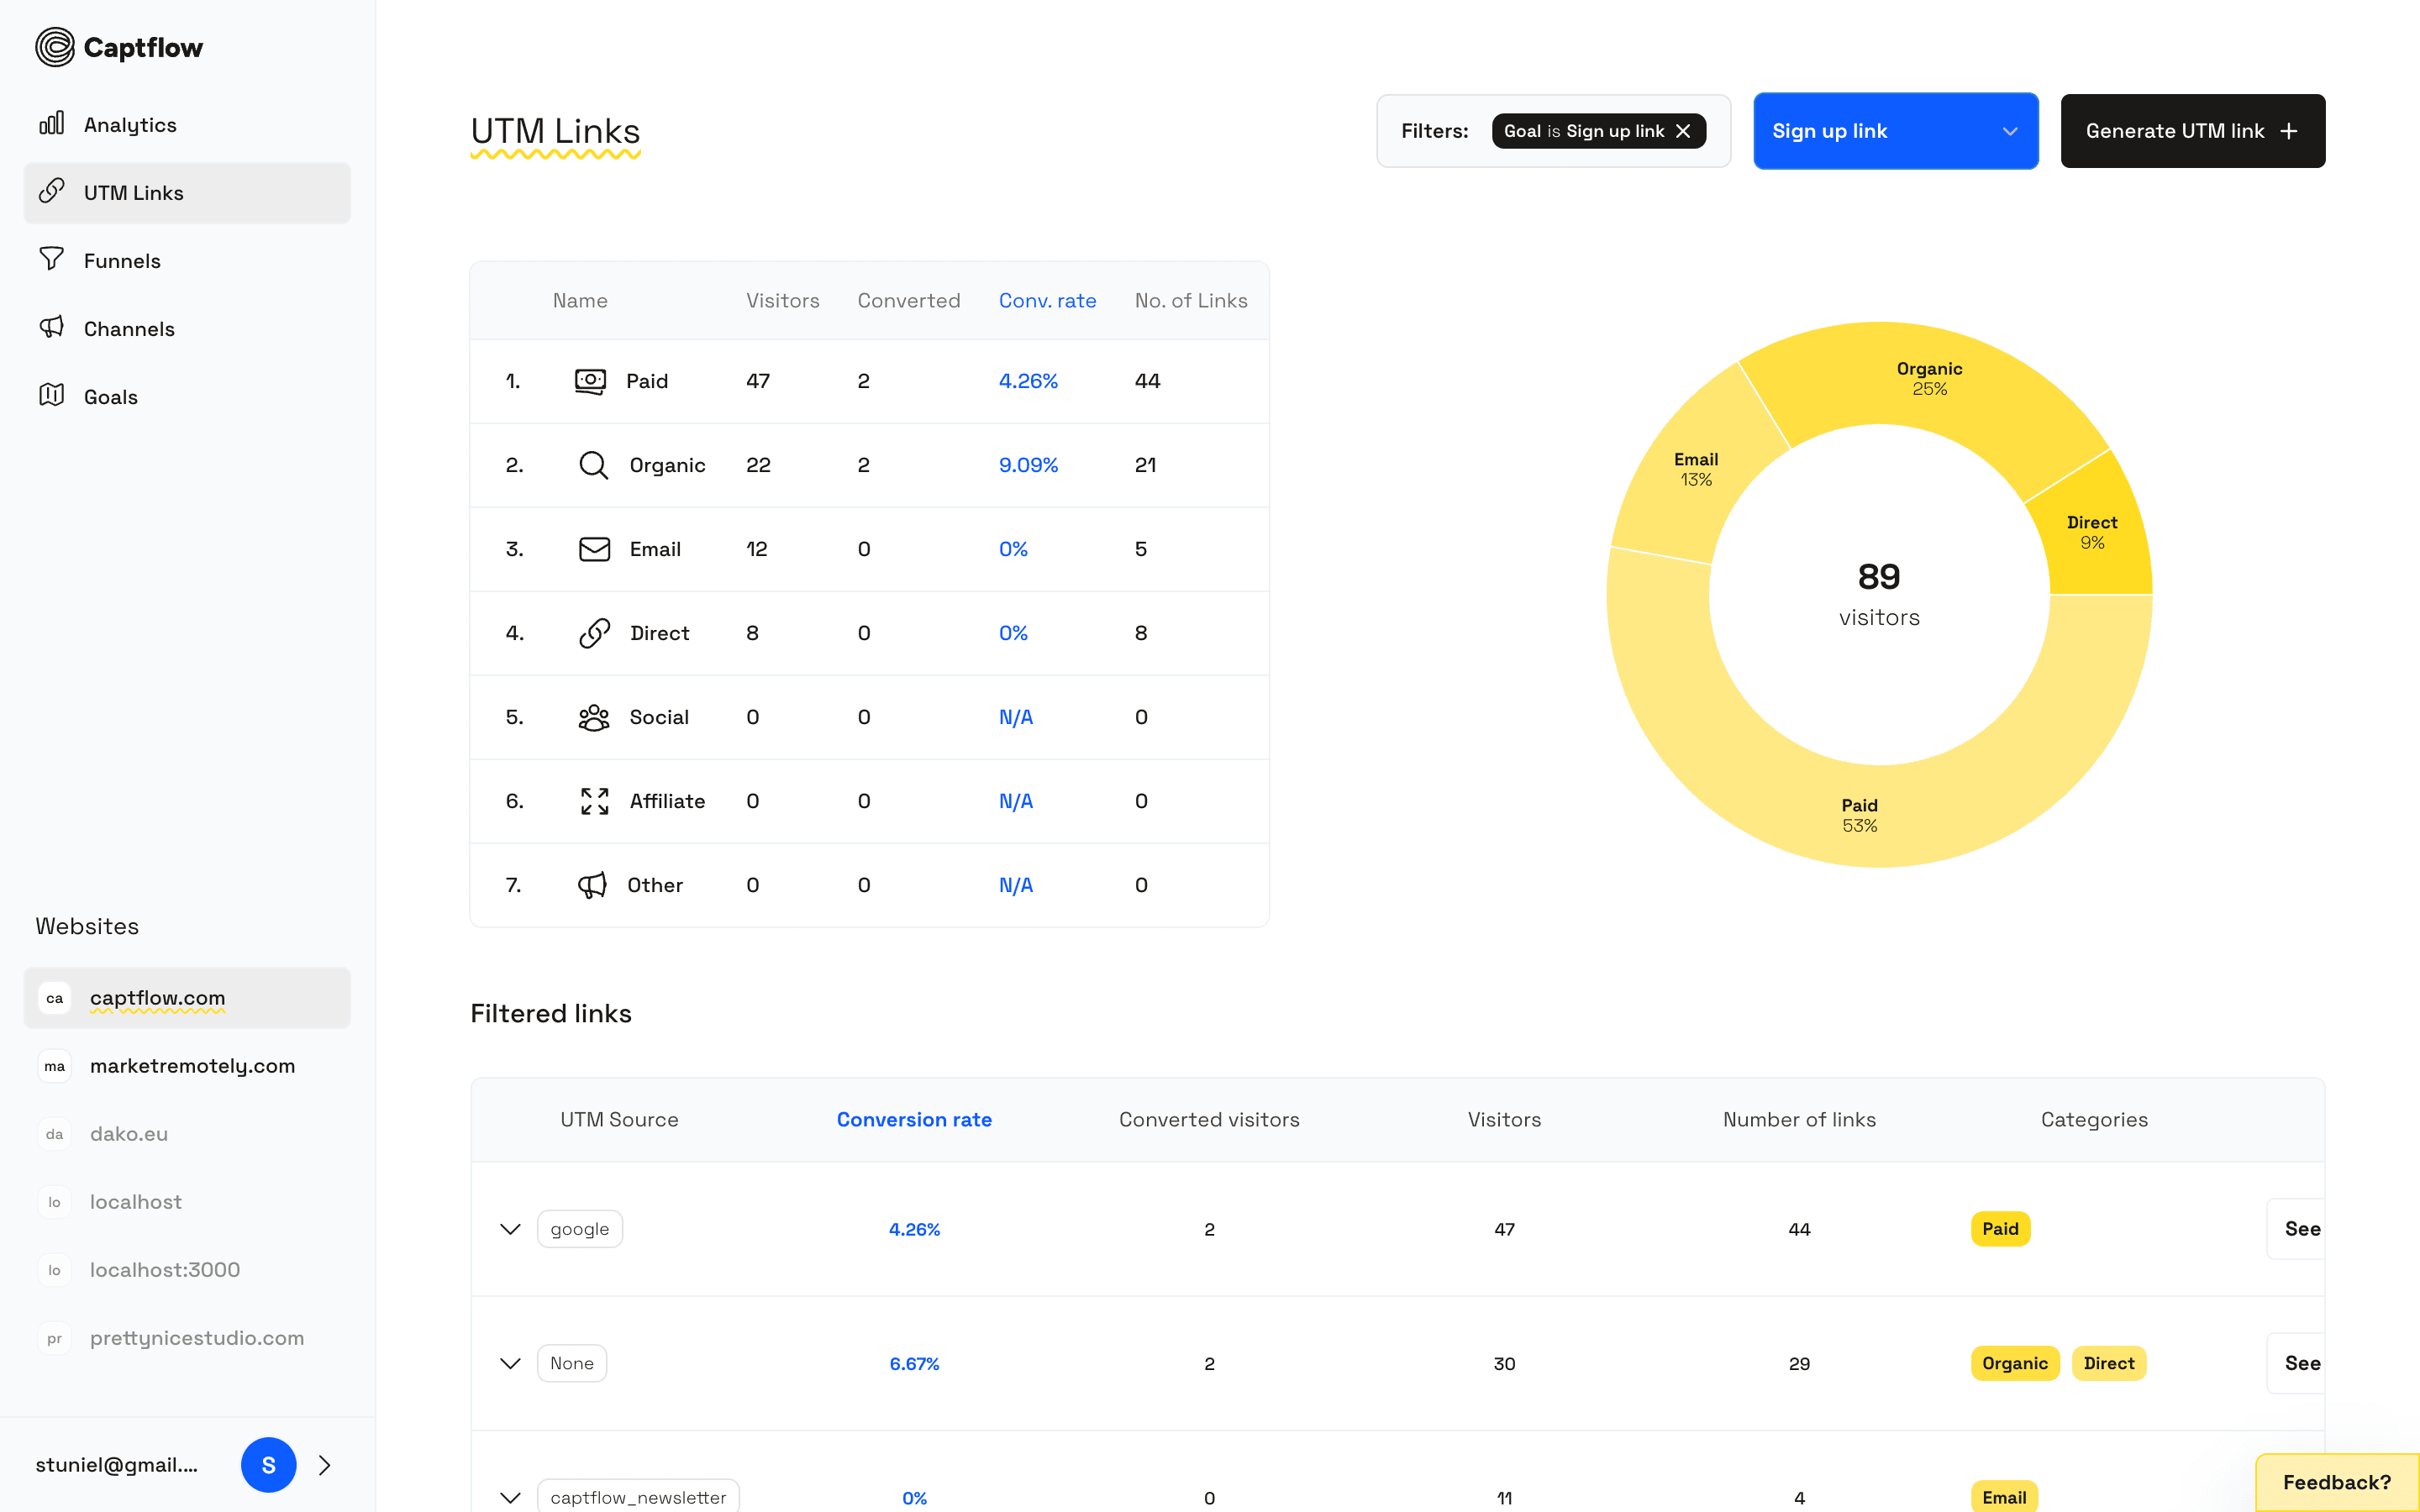Expand account menu chevron

coord(324,1465)
